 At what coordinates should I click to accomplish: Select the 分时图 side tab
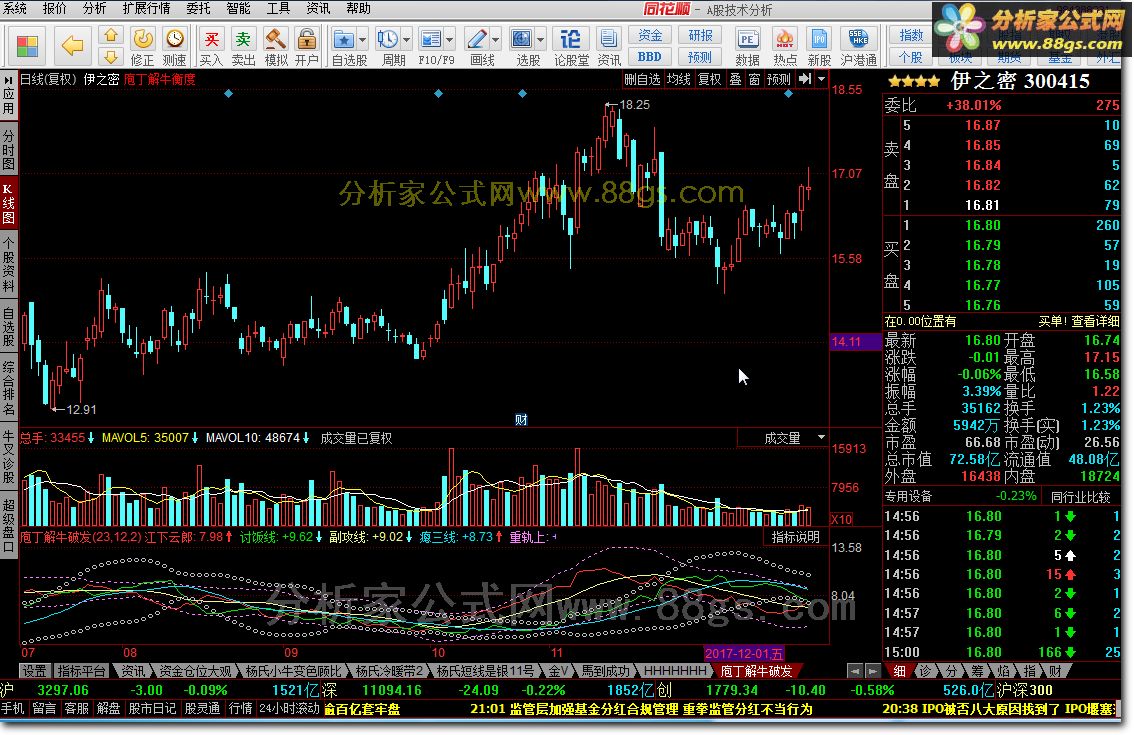(x=9, y=150)
